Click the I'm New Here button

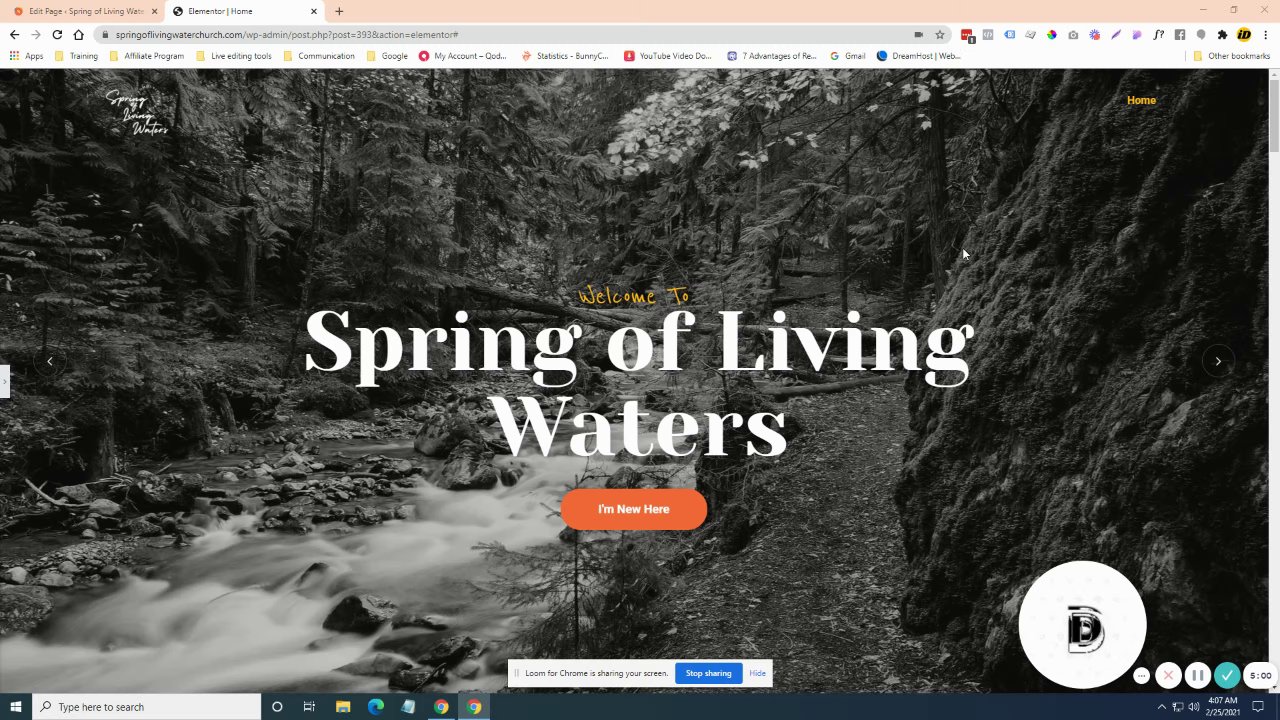(634, 509)
